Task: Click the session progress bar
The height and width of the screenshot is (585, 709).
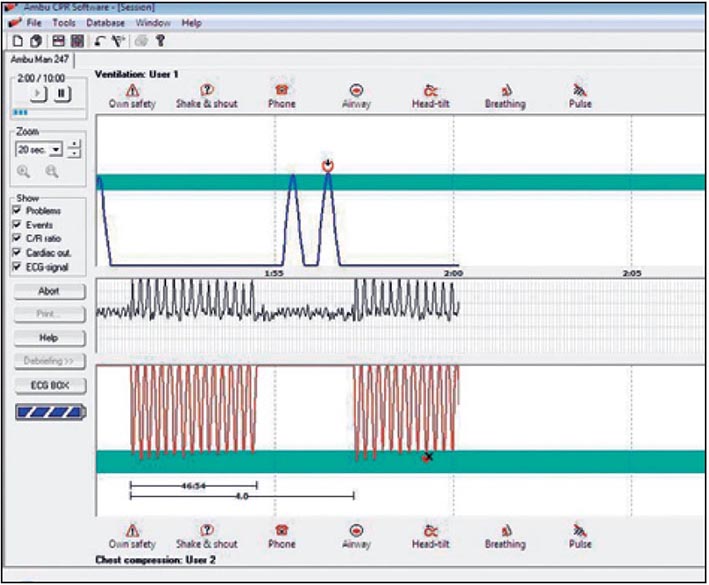Action: 48,112
